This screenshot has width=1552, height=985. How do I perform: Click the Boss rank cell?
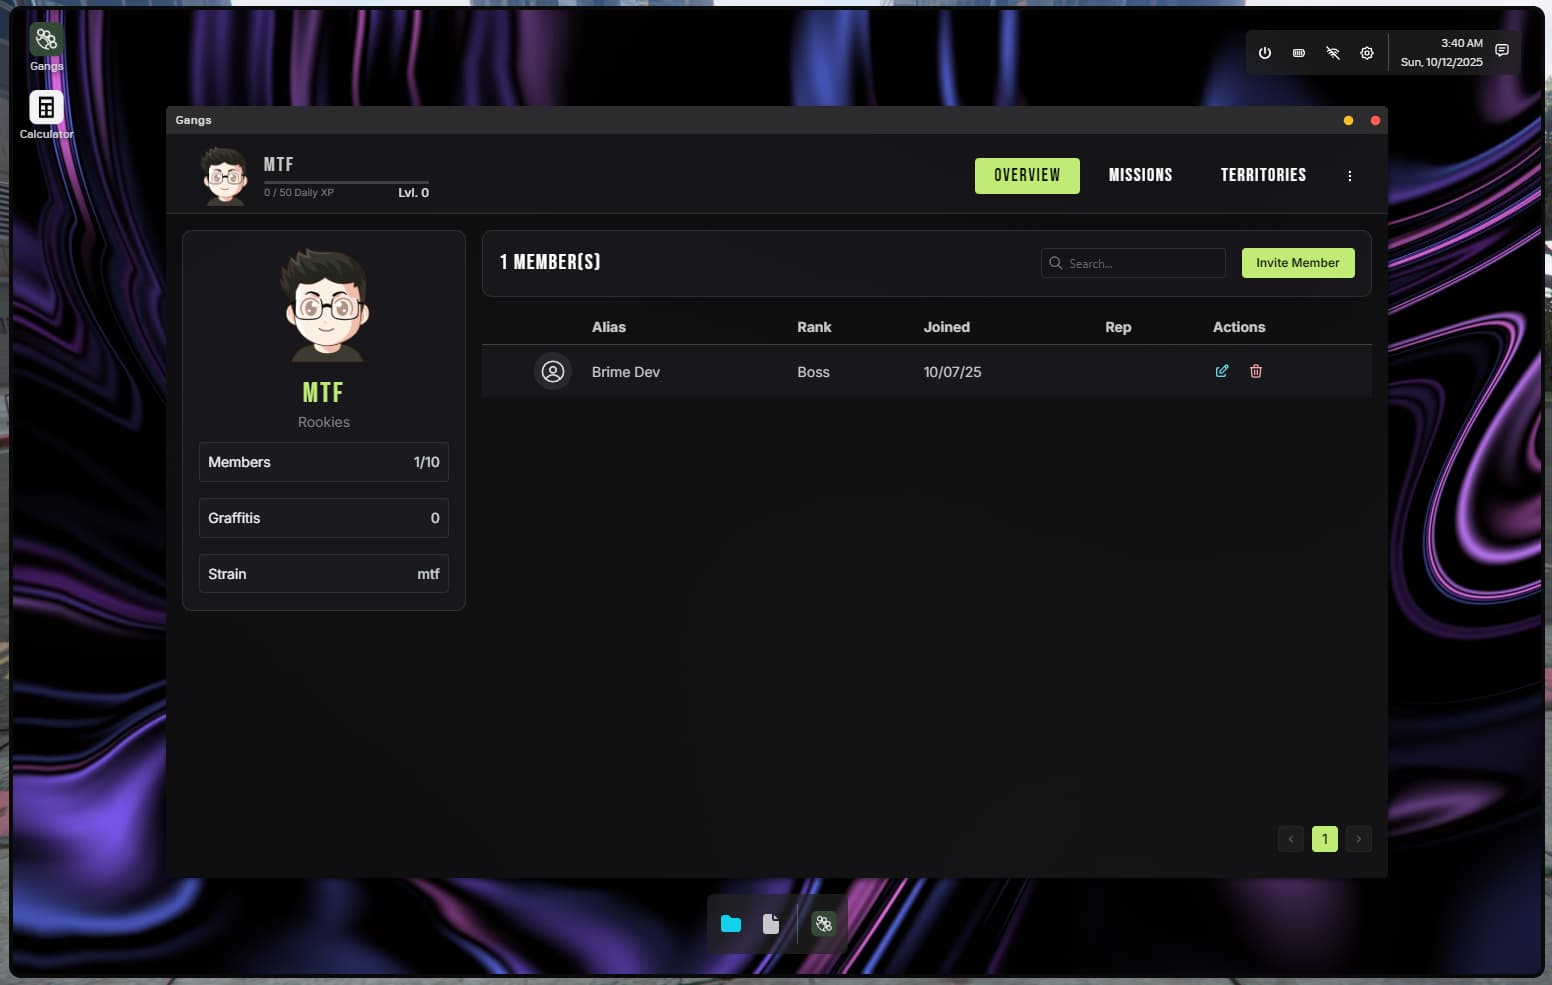pos(813,372)
